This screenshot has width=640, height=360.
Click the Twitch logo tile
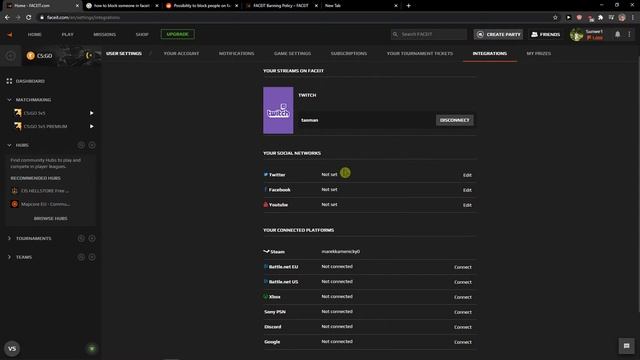pos(278,110)
